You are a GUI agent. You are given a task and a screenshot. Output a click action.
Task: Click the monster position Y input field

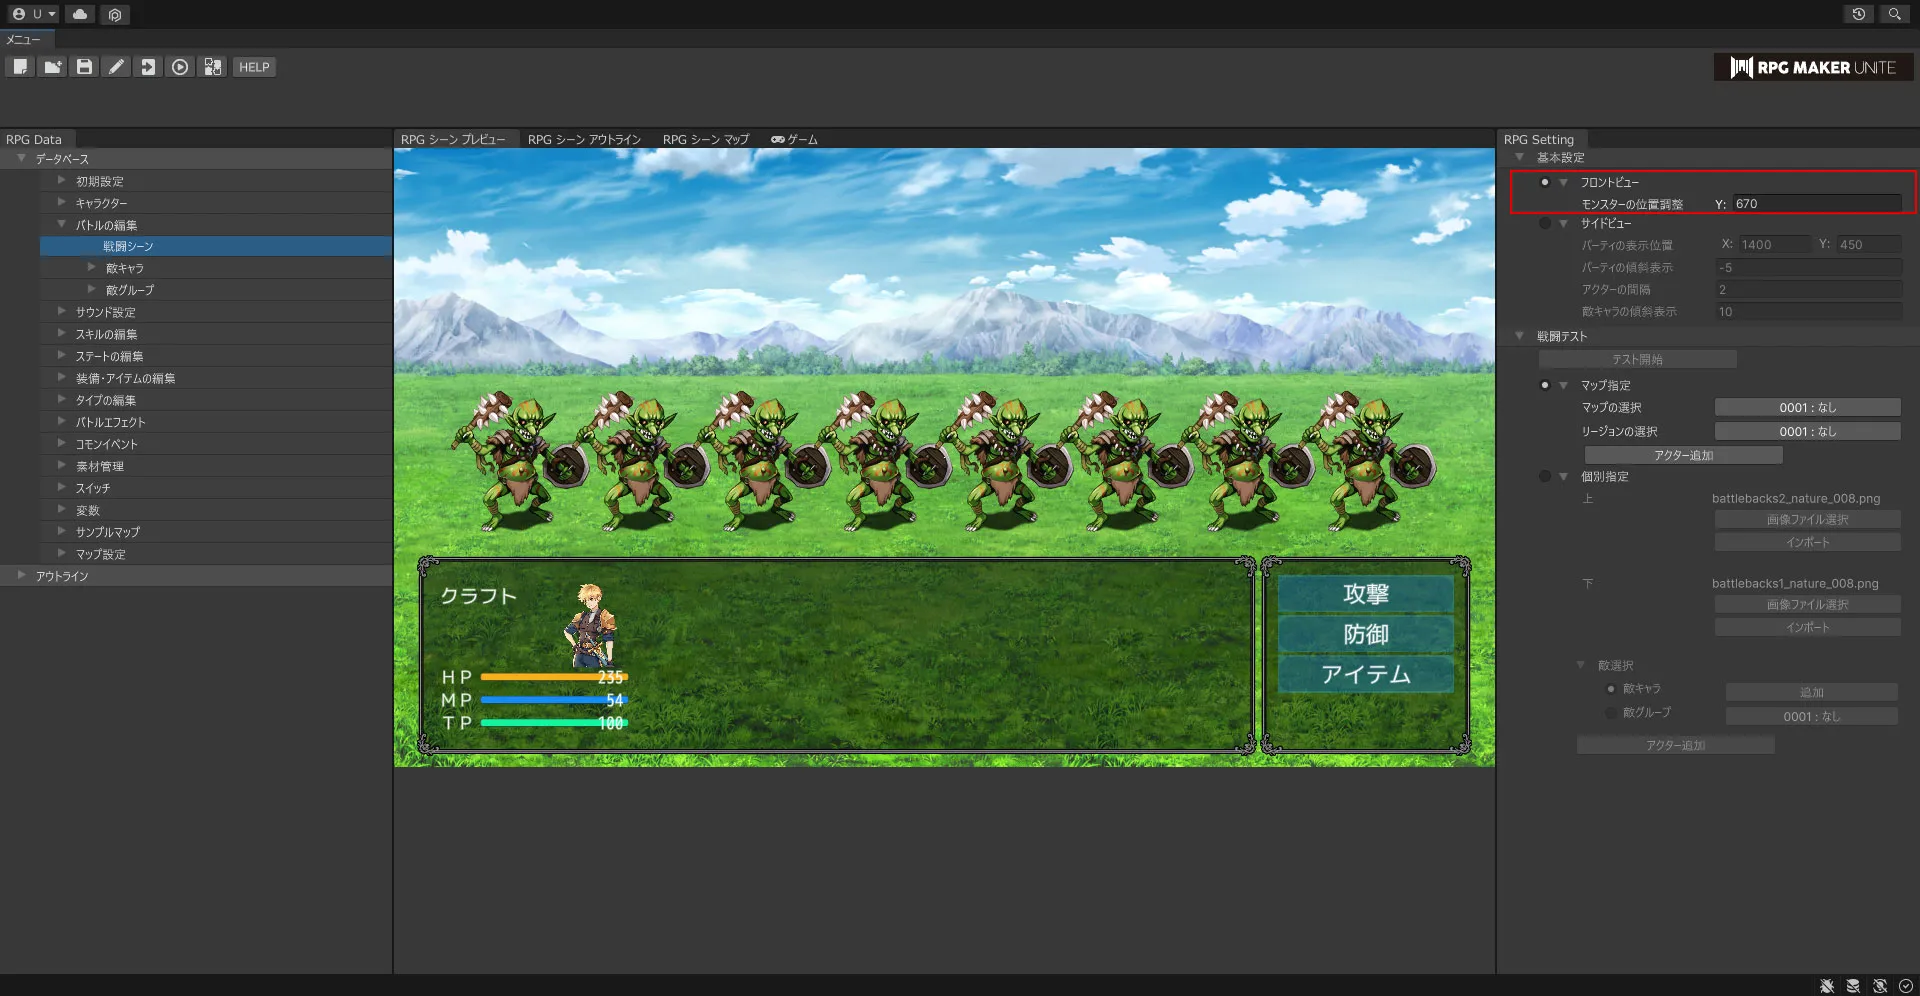1816,204
